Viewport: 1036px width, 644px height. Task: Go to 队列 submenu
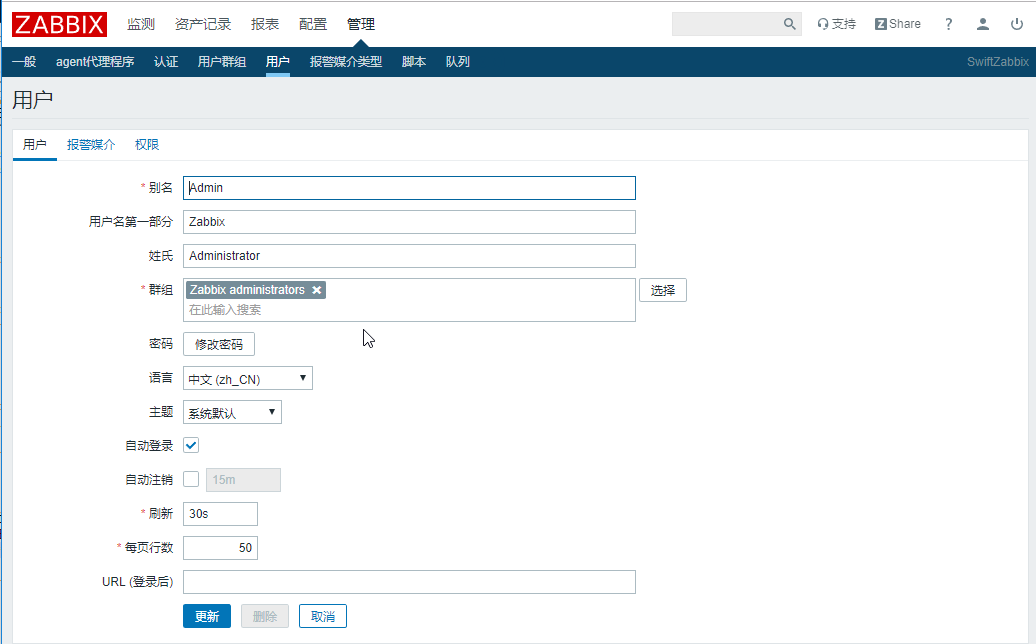pos(457,61)
